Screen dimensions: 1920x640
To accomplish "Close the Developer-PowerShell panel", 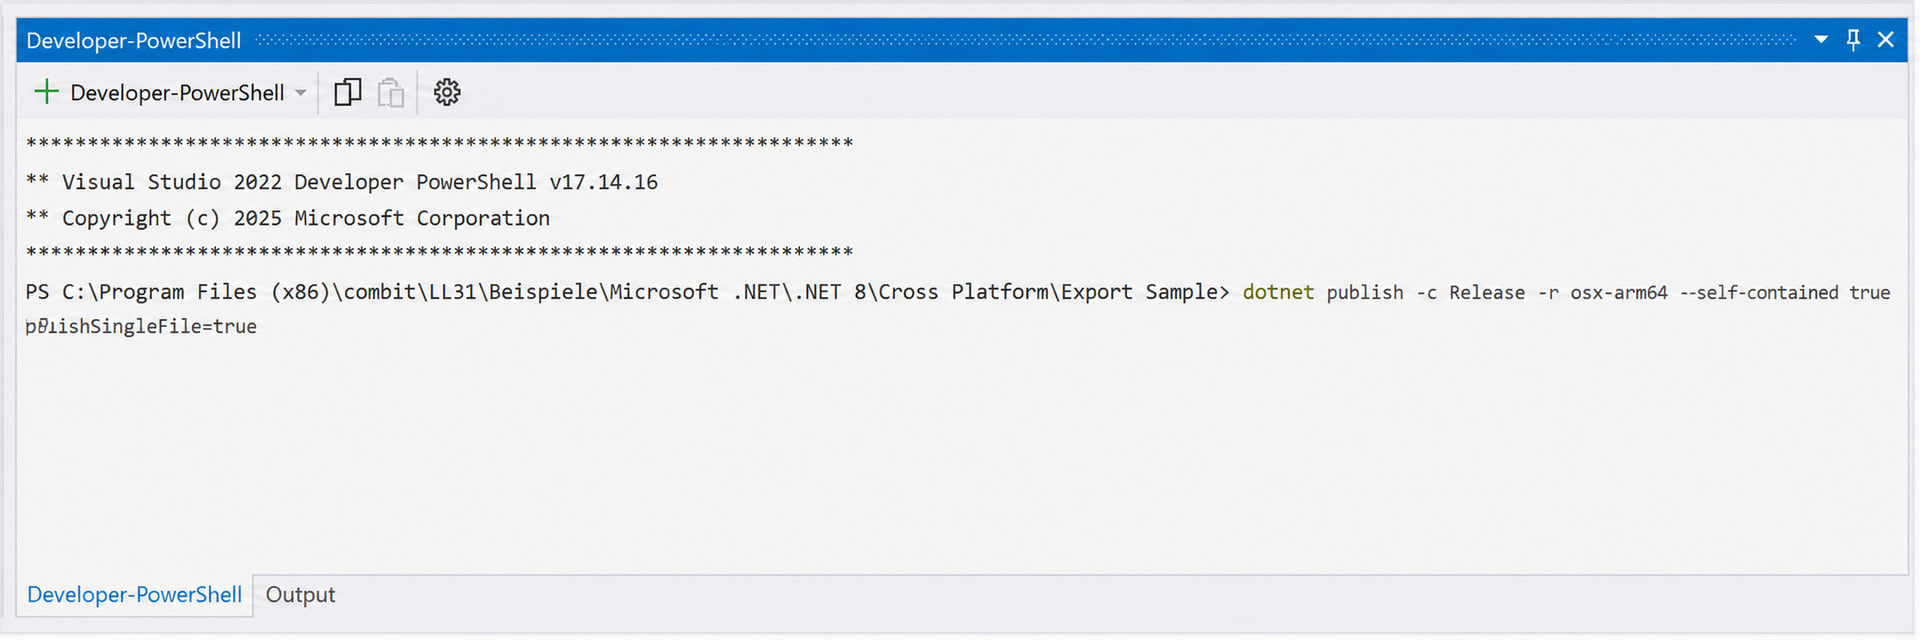I will coord(1886,40).
